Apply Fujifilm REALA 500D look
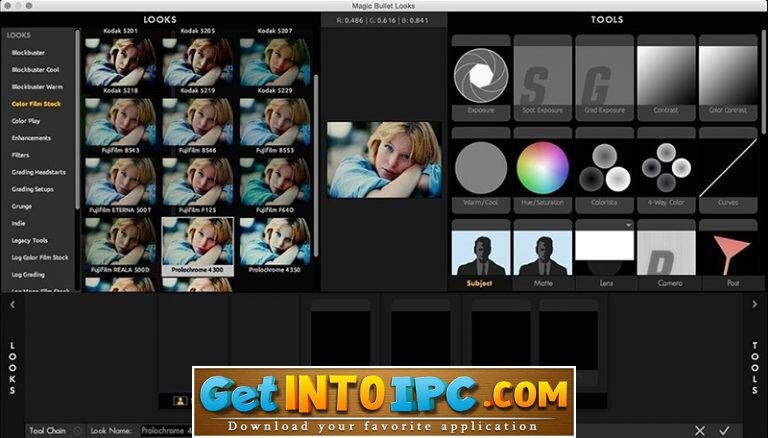The image size is (768, 438). point(120,242)
